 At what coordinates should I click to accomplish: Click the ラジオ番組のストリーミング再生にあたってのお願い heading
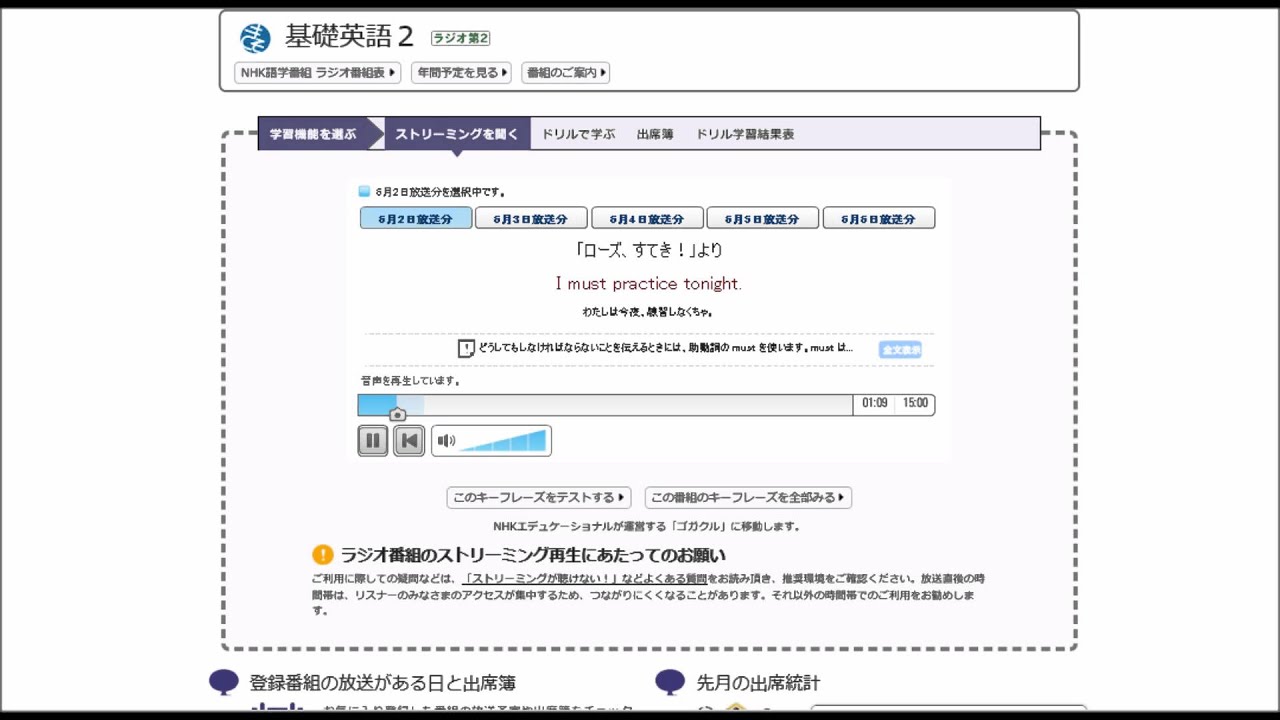[x=533, y=555]
